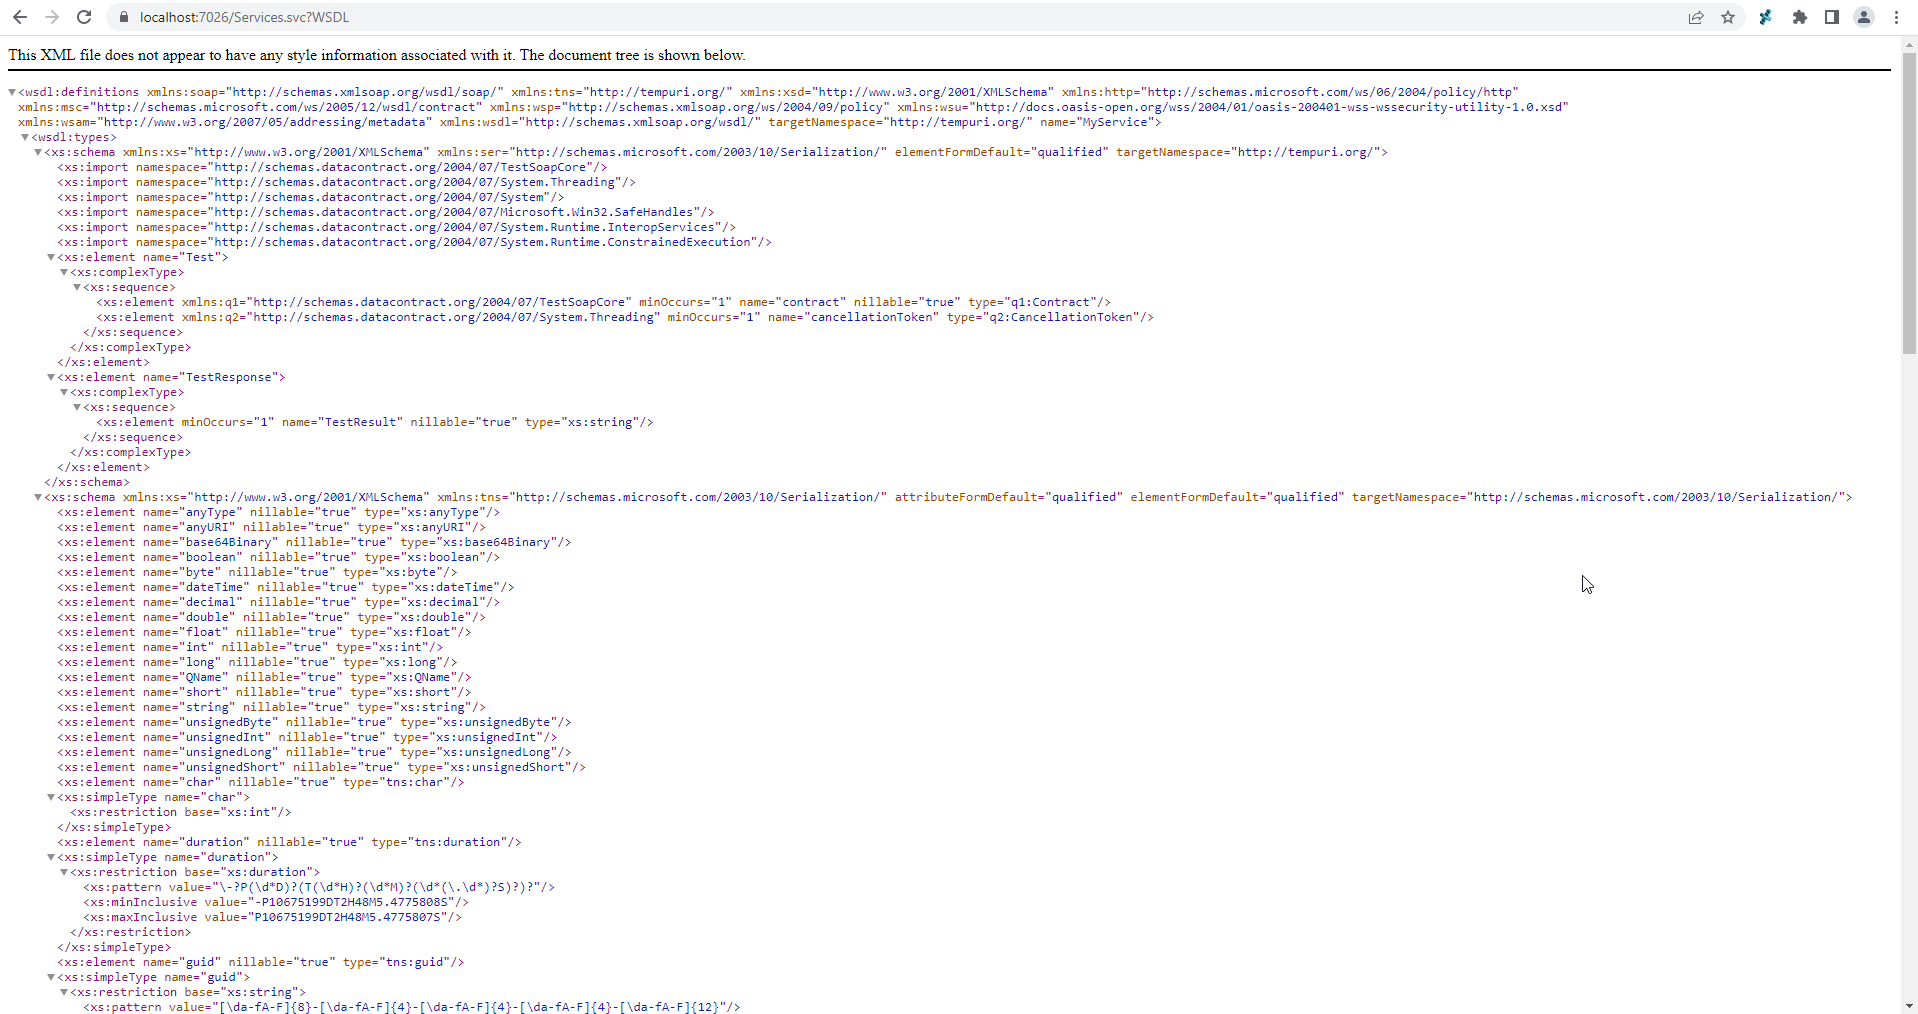Collapse xs:simpleType name="char" node
Screen dimensions: 1918x1014
click(51, 797)
